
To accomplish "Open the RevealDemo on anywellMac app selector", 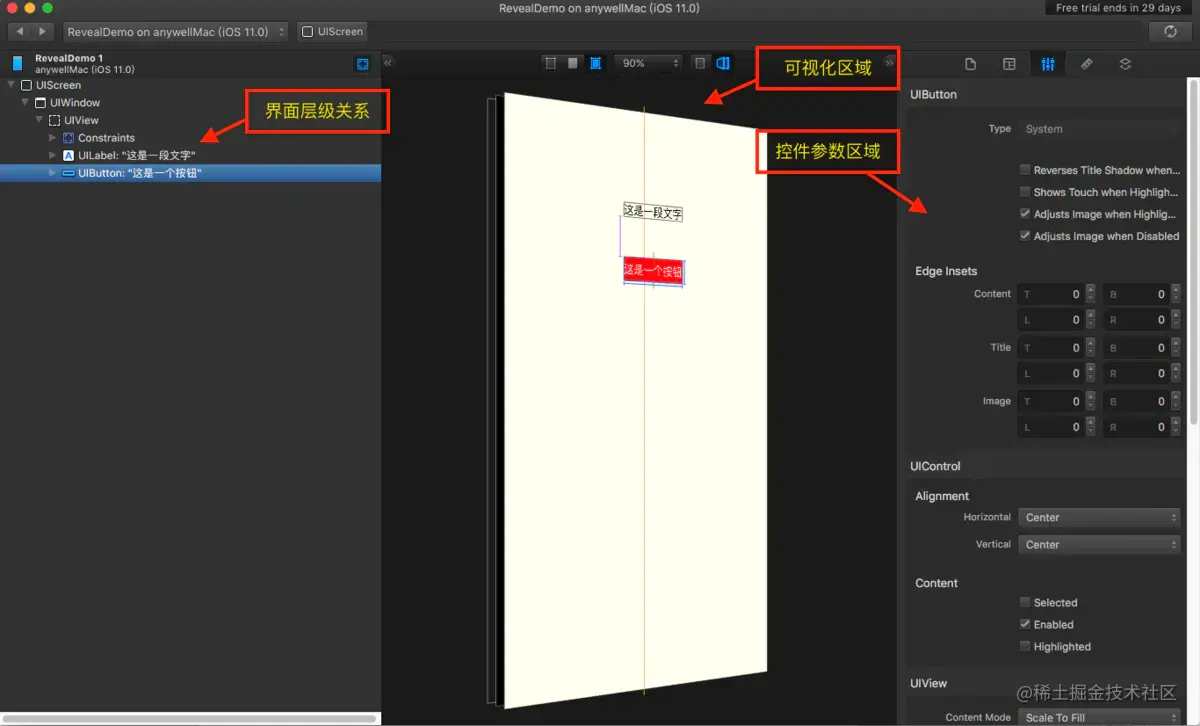I will pos(176,32).
